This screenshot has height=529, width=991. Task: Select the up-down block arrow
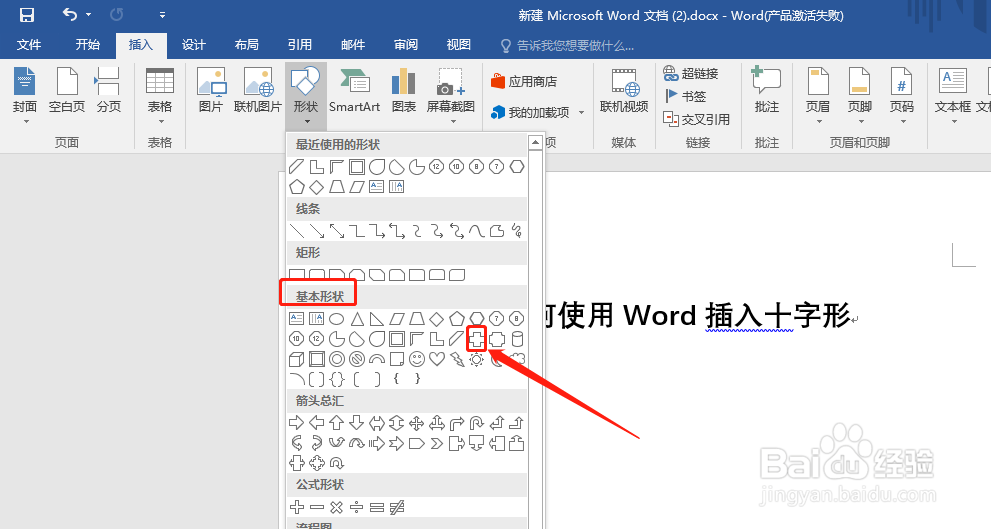point(397,423)
